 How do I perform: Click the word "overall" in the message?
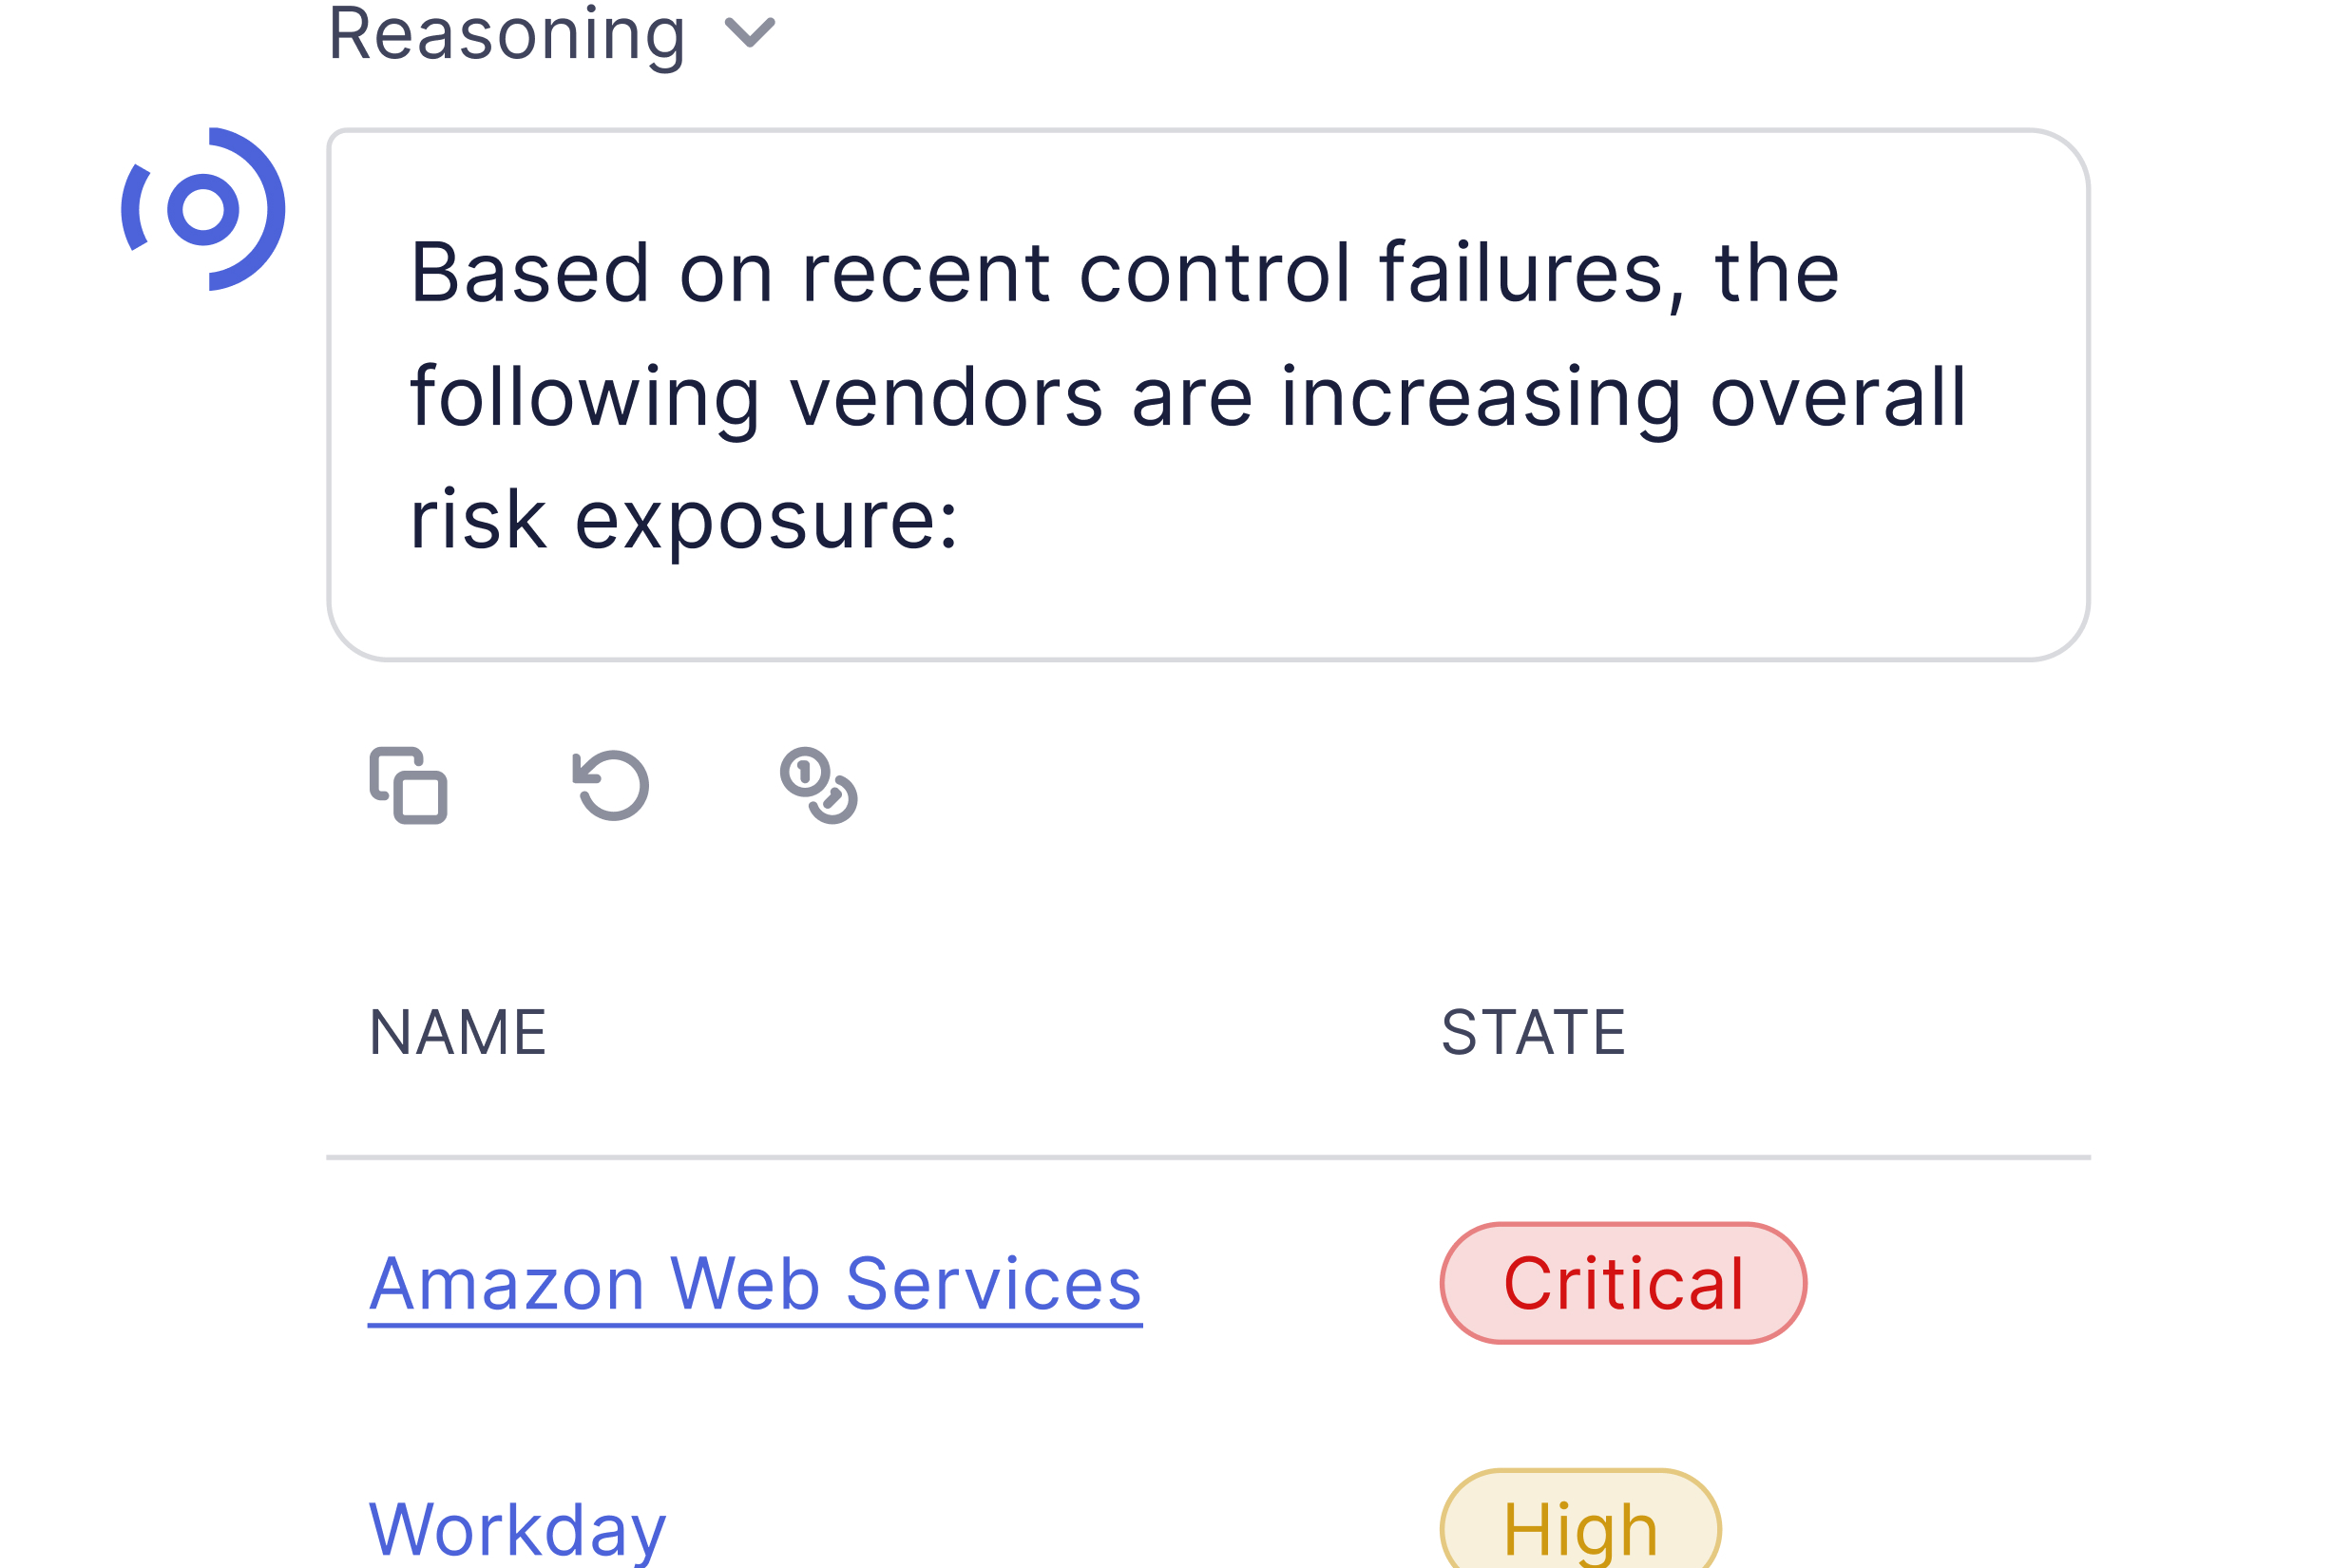[1838, 397]
